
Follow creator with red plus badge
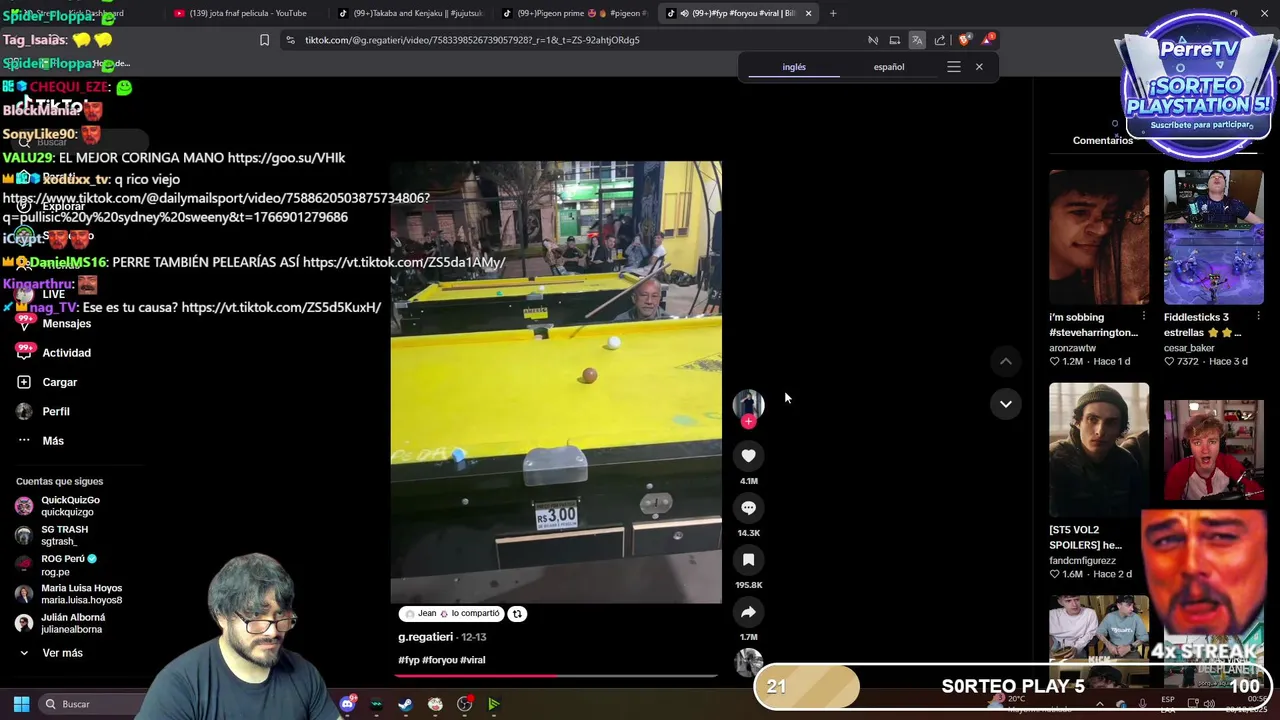pos(748,421)
